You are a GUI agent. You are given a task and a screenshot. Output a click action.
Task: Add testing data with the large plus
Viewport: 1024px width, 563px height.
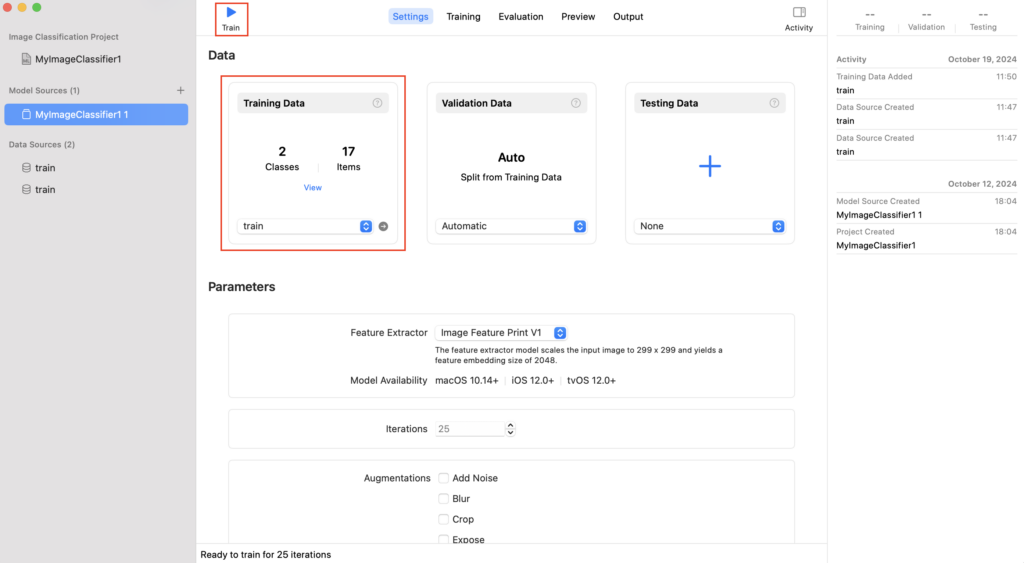coord(709,167)
